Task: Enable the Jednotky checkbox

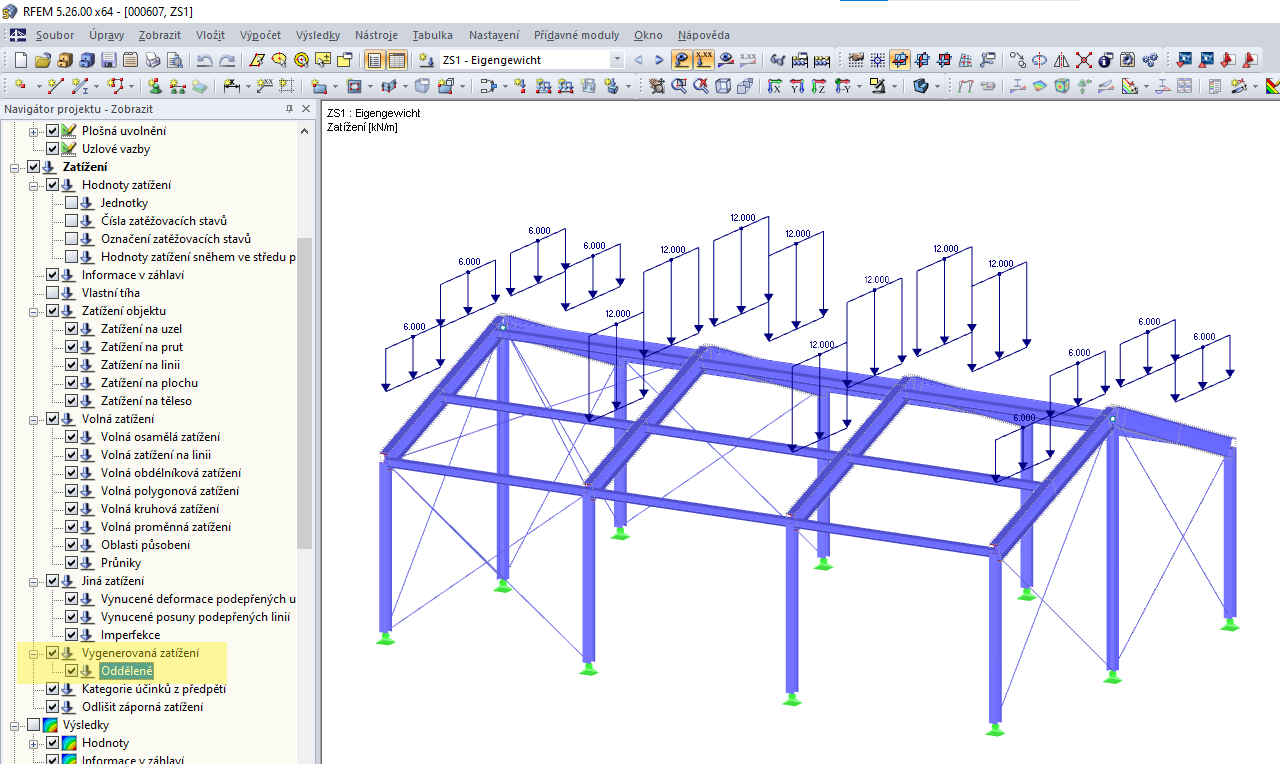Action: (71, 203)
